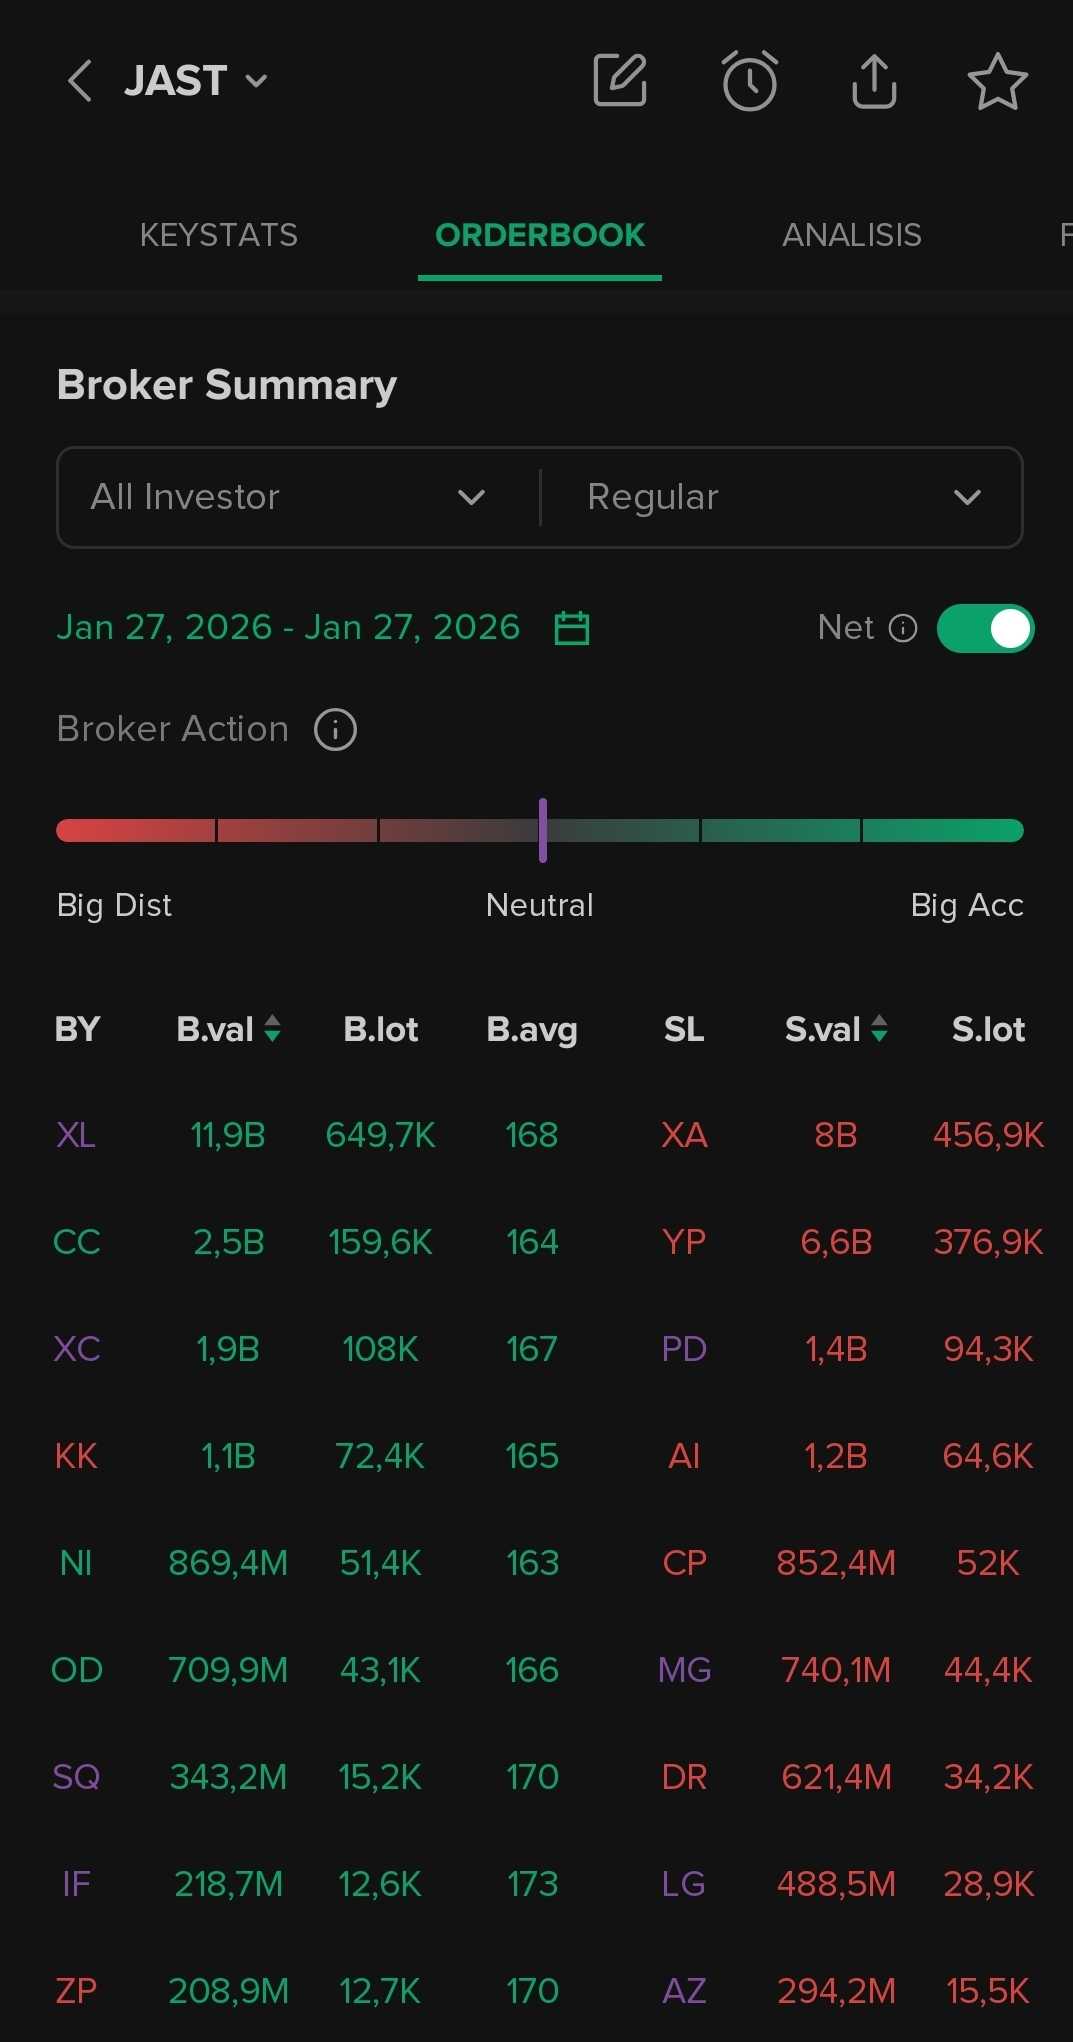1073x2042 pixels.
Task: Tap the share upload icon
Action: [874, 80]
